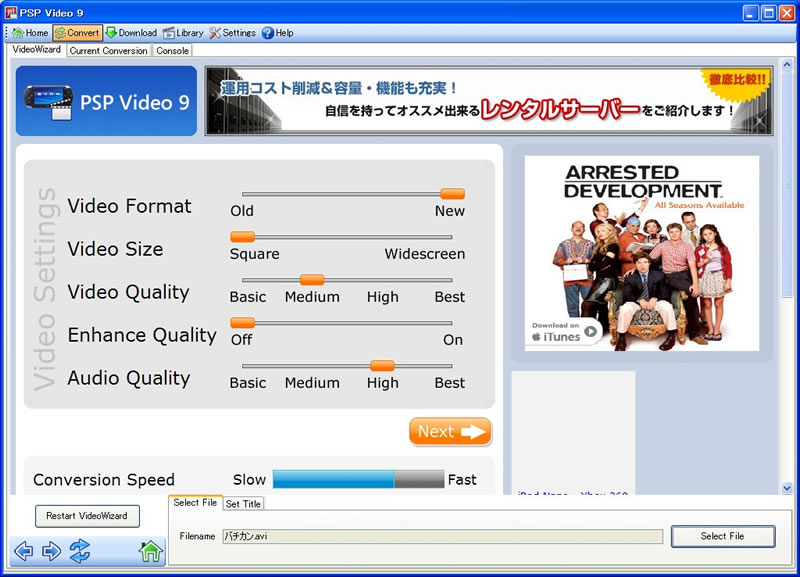
Task: Switch to the Current Conversion tab
Action: (x=109, y=50)
